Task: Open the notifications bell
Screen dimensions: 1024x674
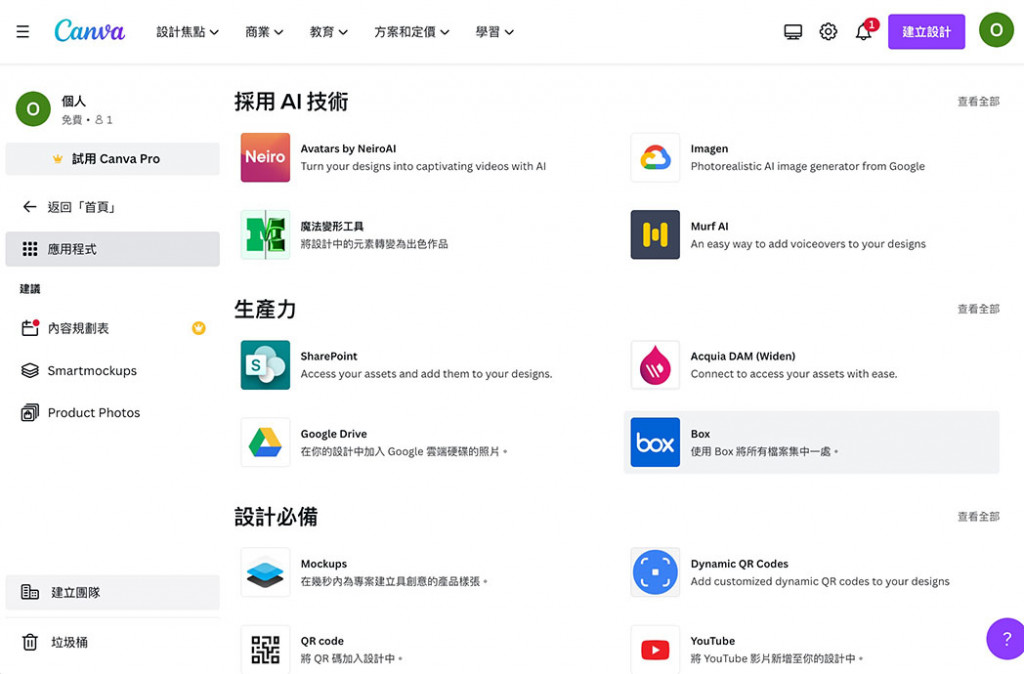Action: click(x=864, y=31)
